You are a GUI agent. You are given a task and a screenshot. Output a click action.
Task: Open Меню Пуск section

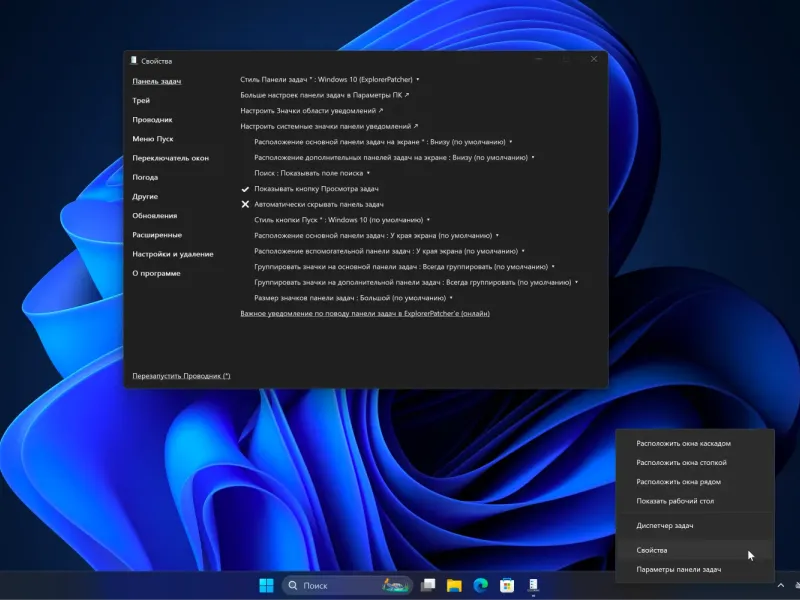153,139
